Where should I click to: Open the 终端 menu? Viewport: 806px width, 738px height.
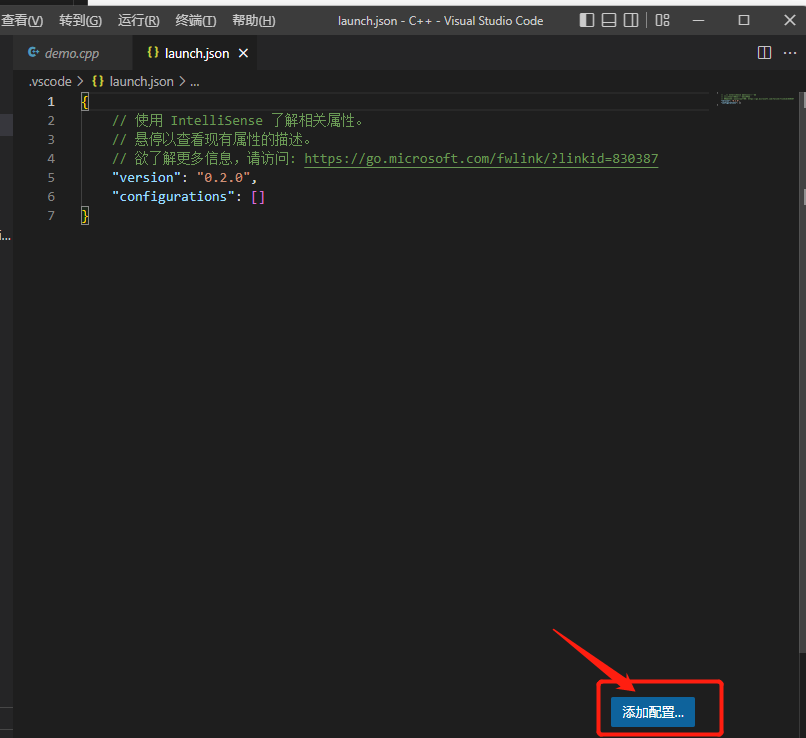click(x=195, y=20)
